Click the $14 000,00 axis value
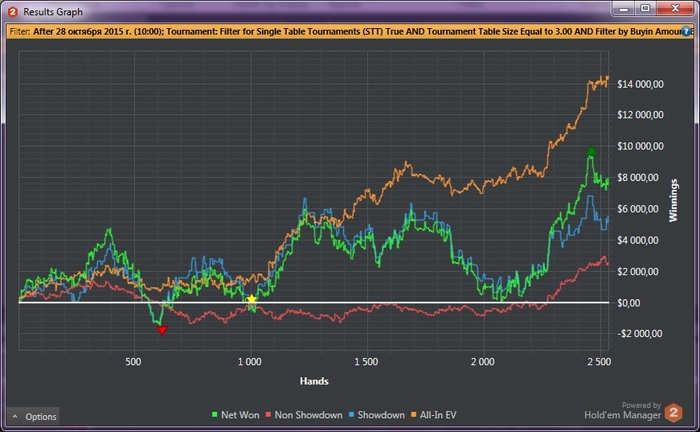Screen dimensions: 700x432 pos(640,84)
